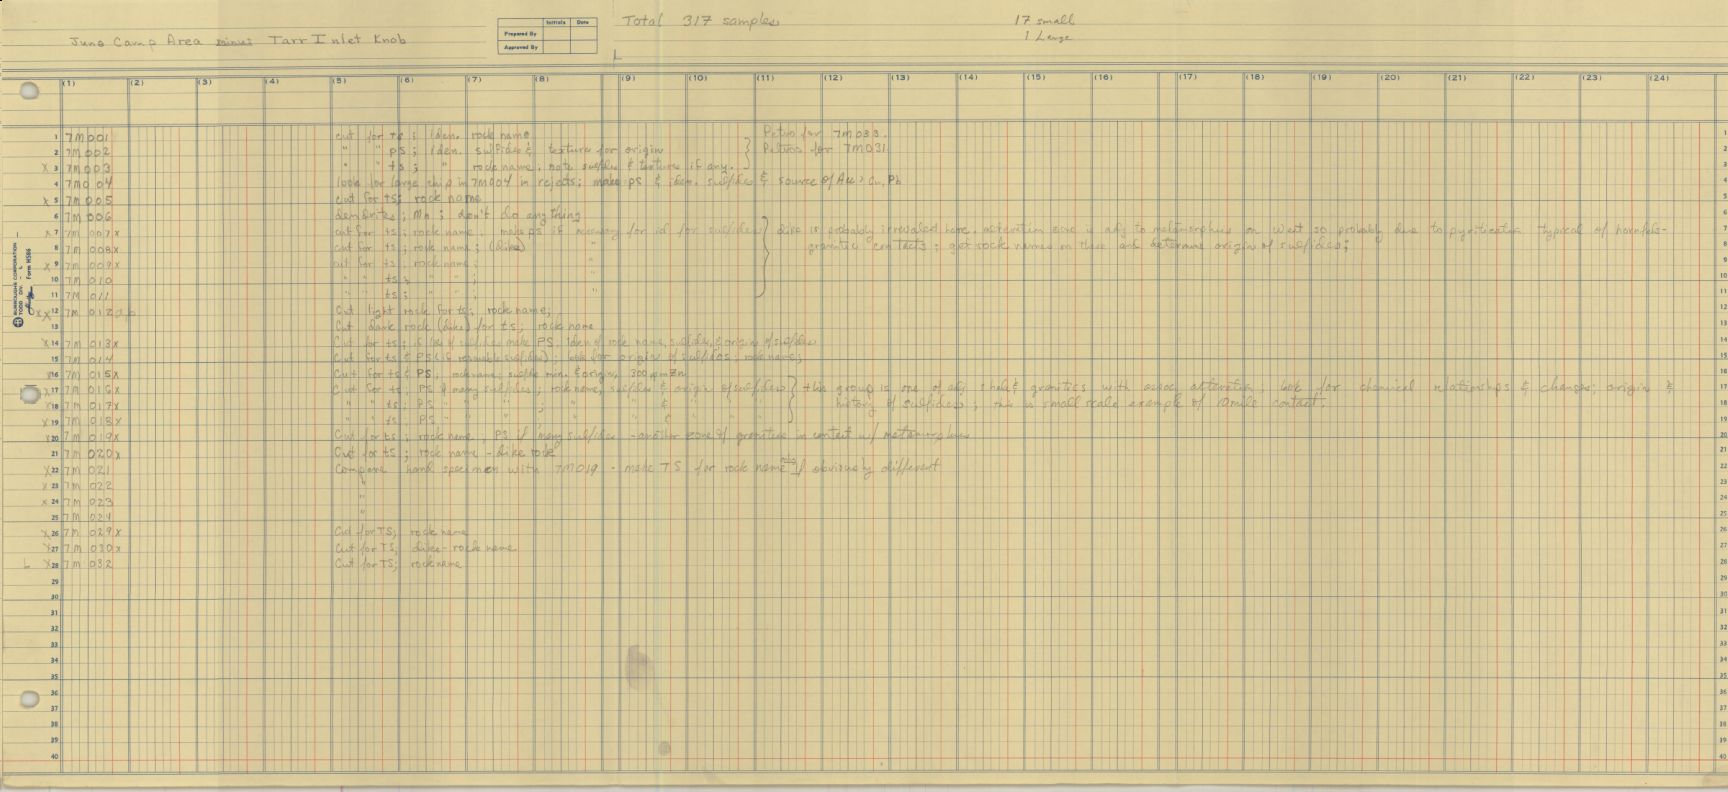Screen dimensions: 1728x792
Task: Click the column header "(24)"
Action: (1658, 78)
